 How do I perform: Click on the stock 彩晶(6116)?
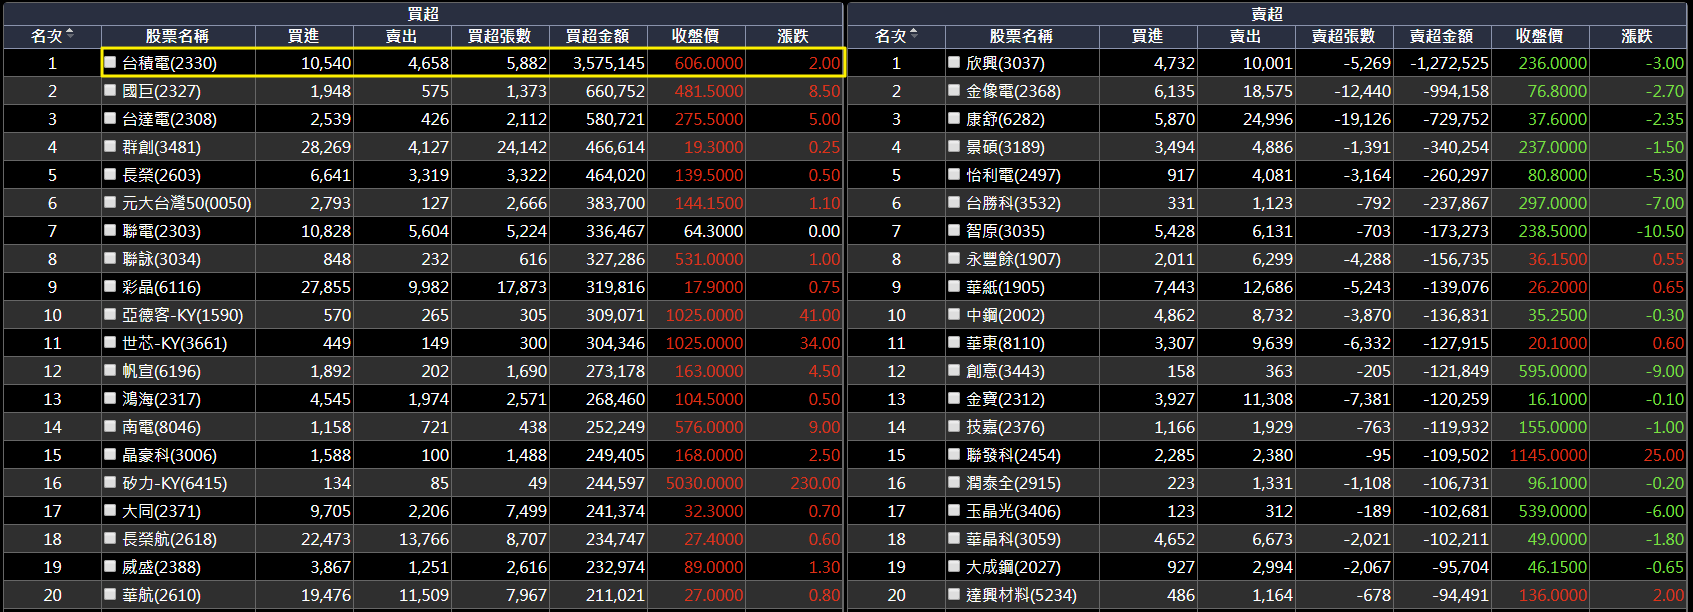[x=161, y=287]
